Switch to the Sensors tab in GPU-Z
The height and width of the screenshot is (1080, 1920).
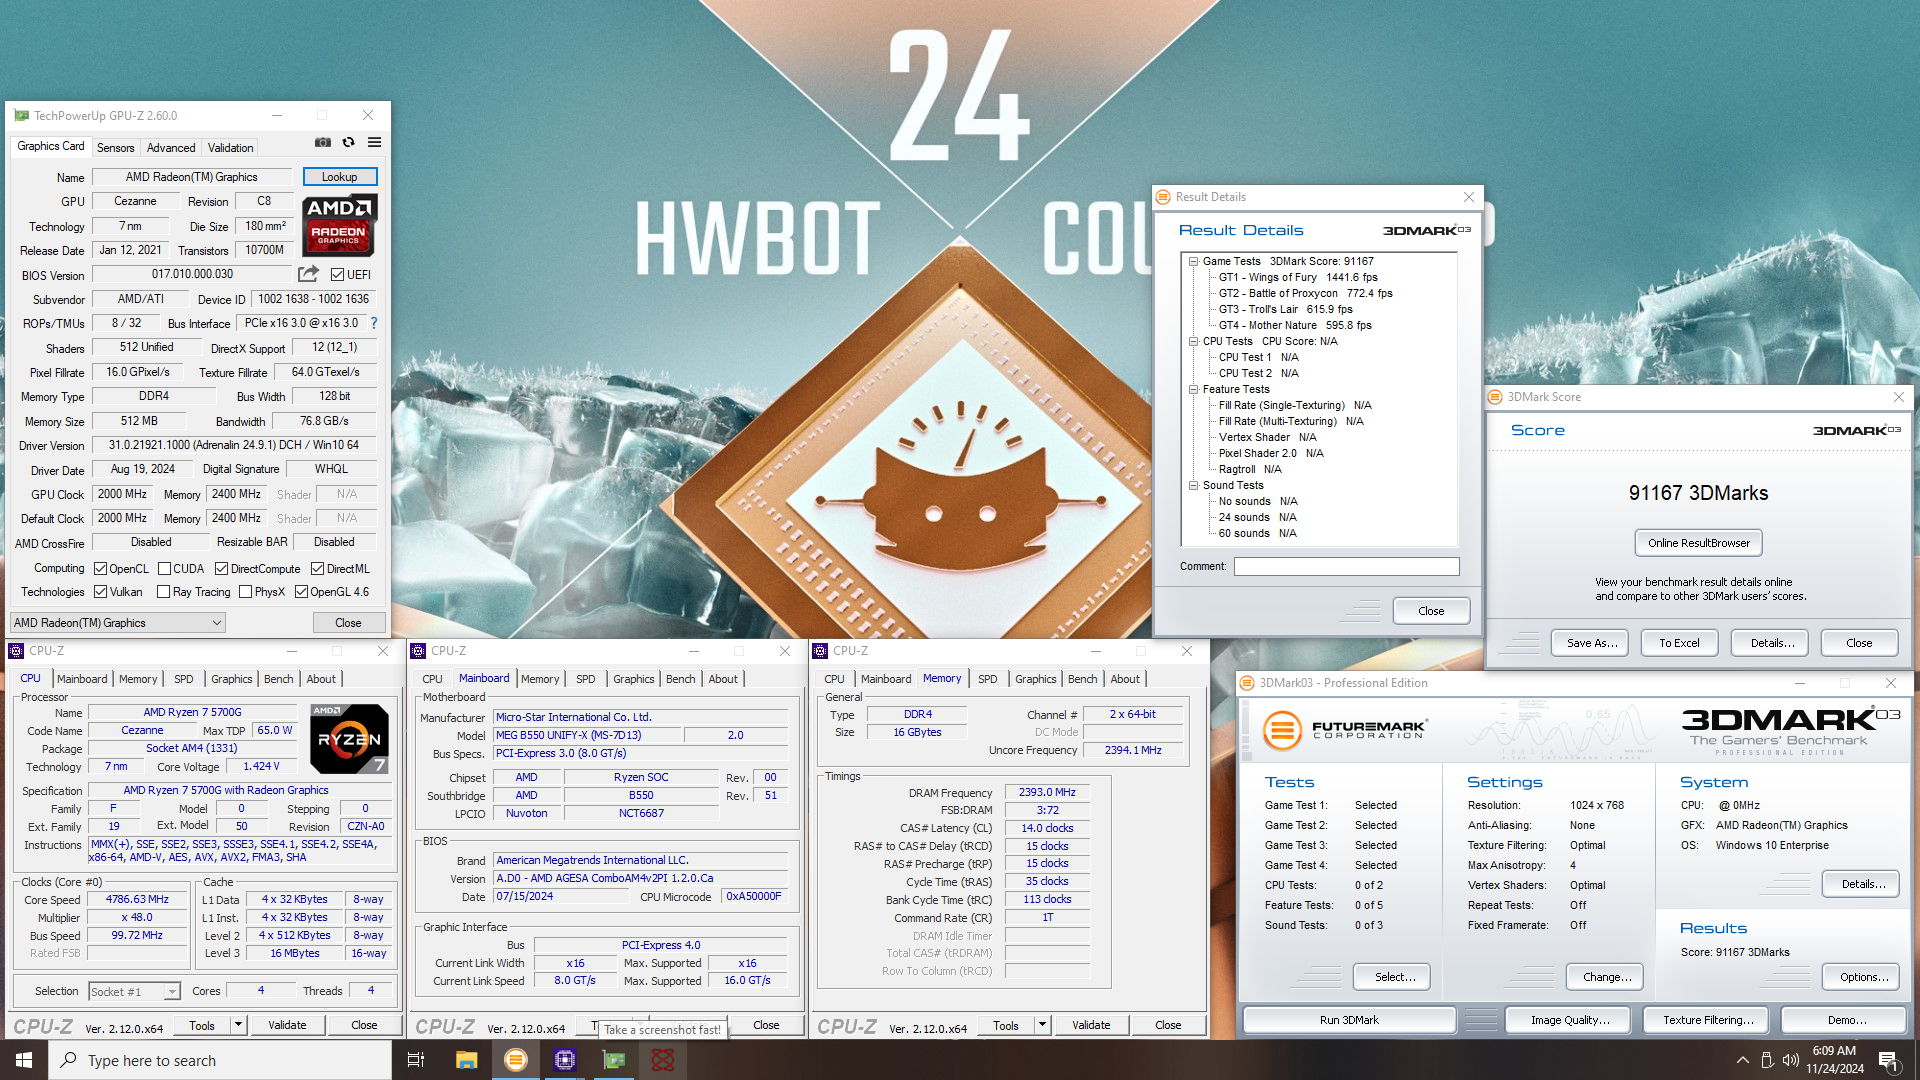[115, 148]
